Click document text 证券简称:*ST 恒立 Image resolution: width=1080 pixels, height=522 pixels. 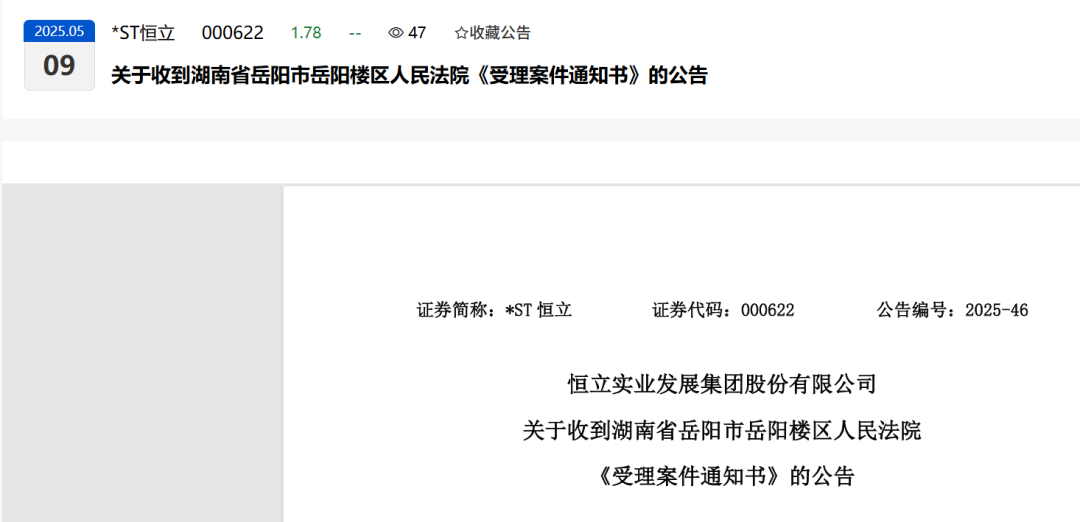point(495,311)
